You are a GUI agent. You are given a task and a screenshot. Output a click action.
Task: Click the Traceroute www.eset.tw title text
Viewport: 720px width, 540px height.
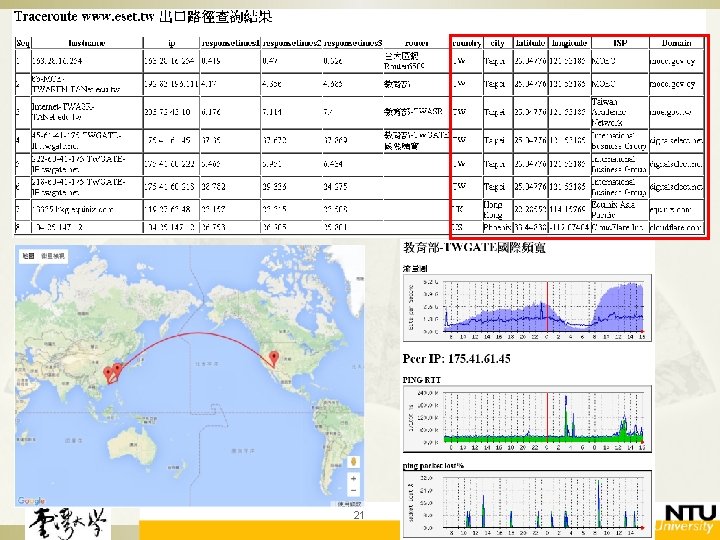point(143,17)
